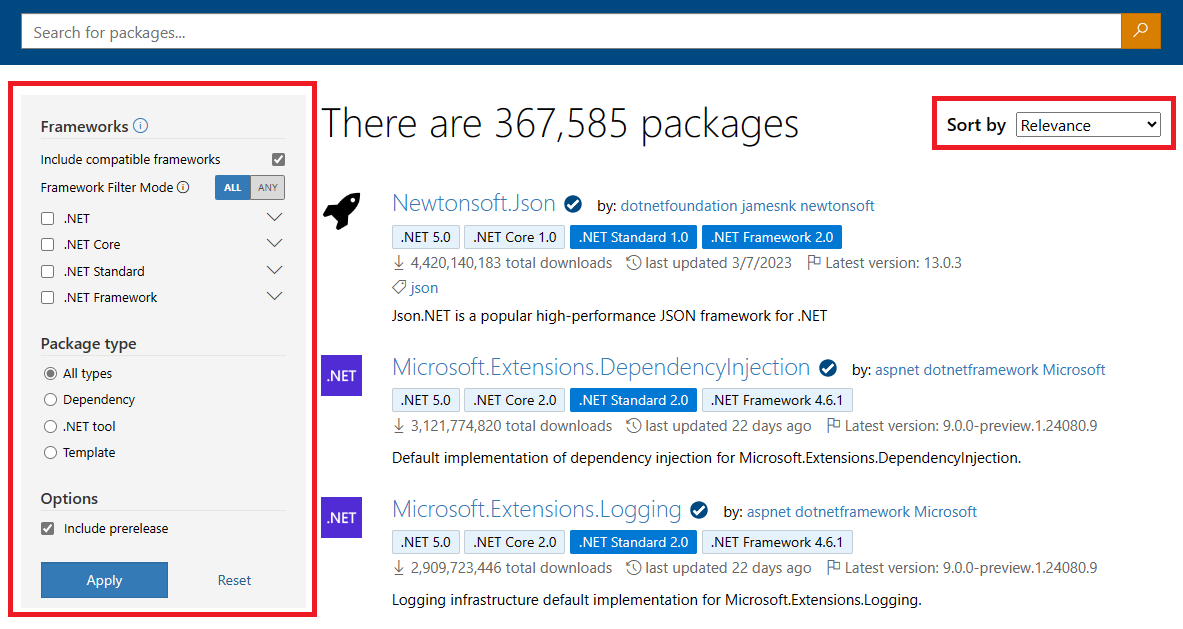Enable the .NET Core framework filter

[x=45, y=243]
